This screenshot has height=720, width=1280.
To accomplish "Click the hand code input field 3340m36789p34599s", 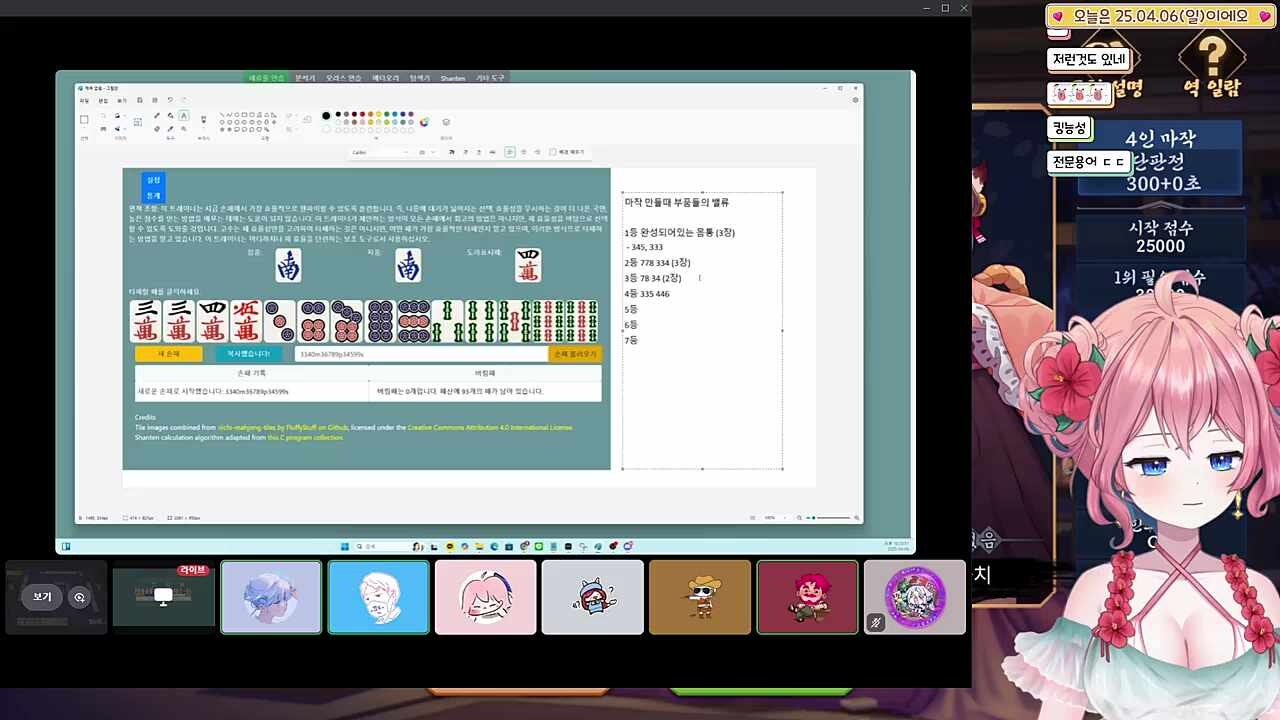I will tap(421, 354).
